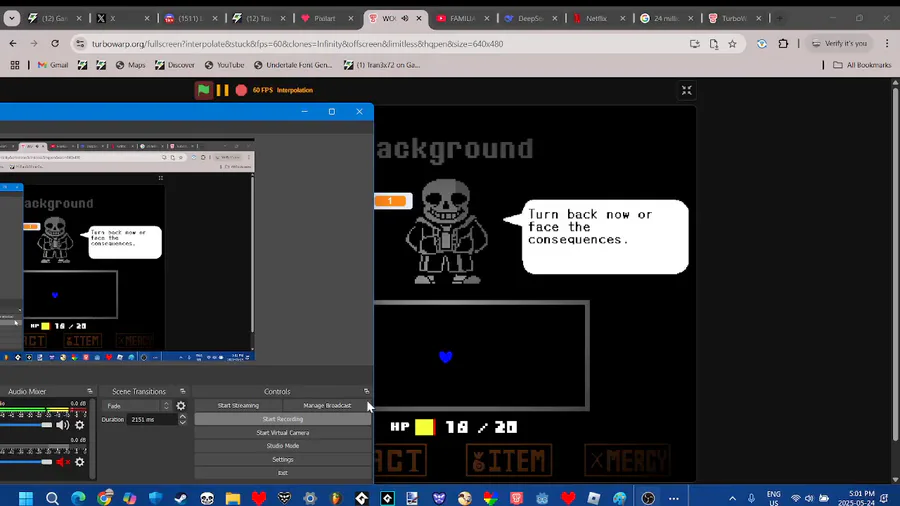Mute the first audio mixer channel speaker

62,425
